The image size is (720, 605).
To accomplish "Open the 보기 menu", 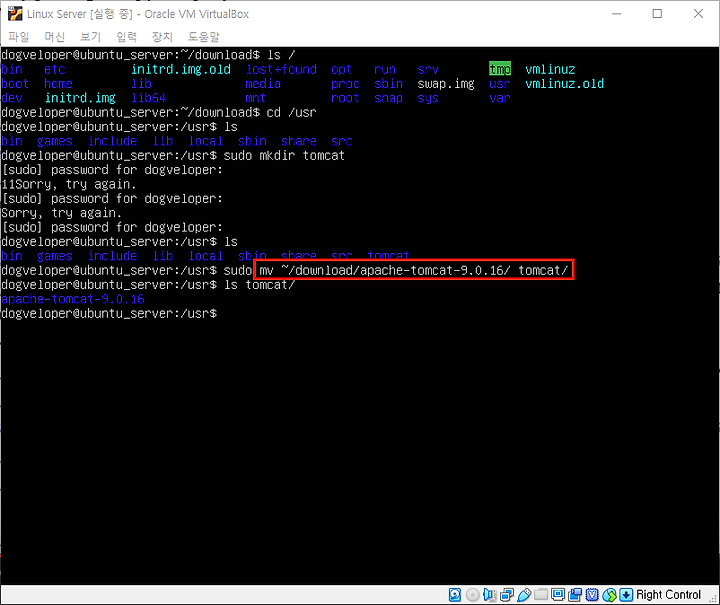I will [x=90, y=36].
